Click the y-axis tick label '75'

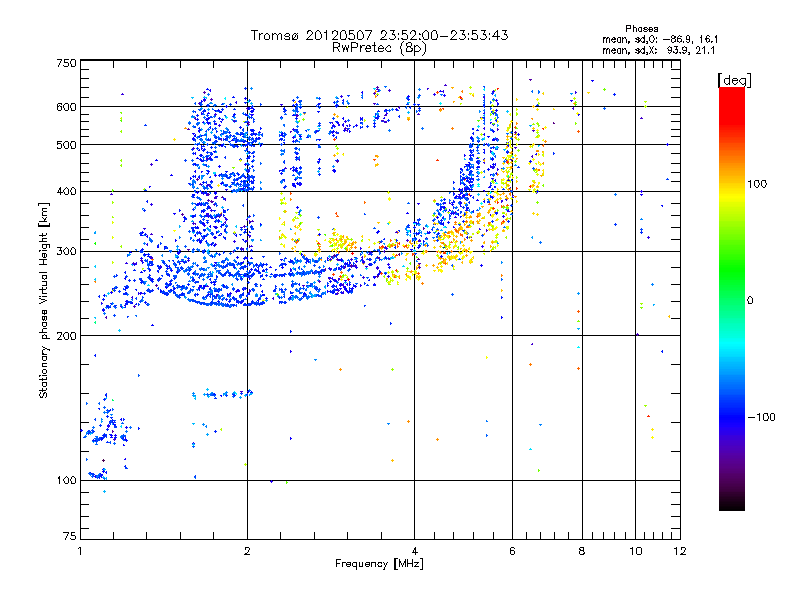coord(70,536)
